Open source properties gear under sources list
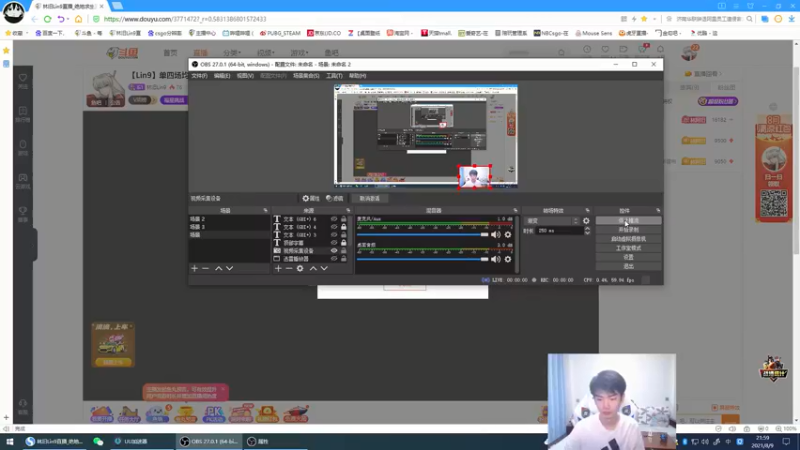The image size is (800, 450). click(x=300, y=268)
